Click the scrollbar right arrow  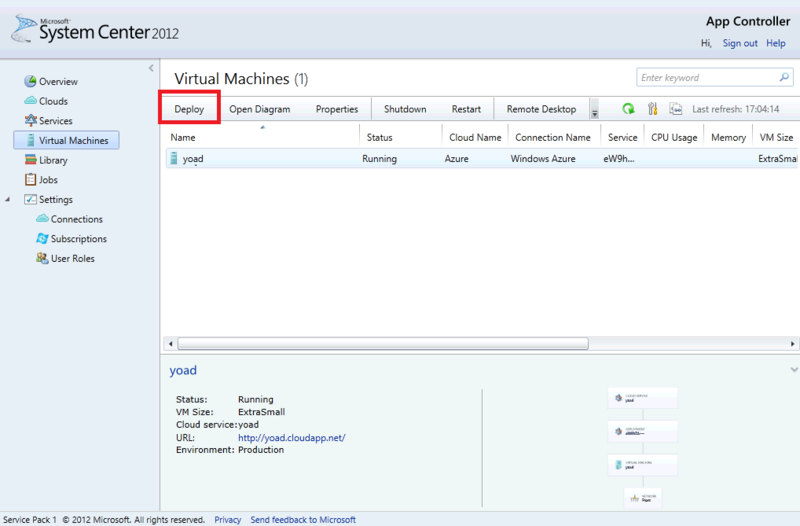coord(792,343)
